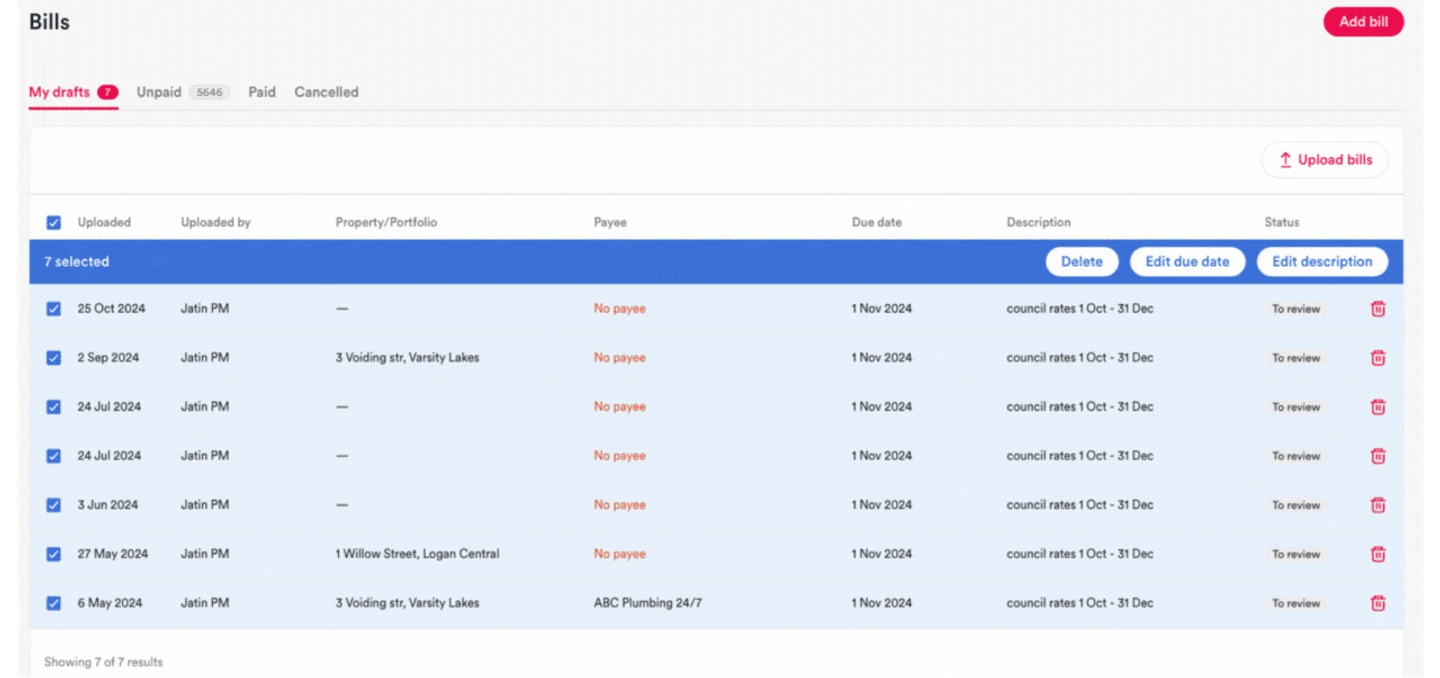Image resolution: width=1440 pixels, height=678 pixels.
Task: Delete the 25 Oct 2024 bill via trash icon
Action: pyautogui.click(x=1377, y=309)
